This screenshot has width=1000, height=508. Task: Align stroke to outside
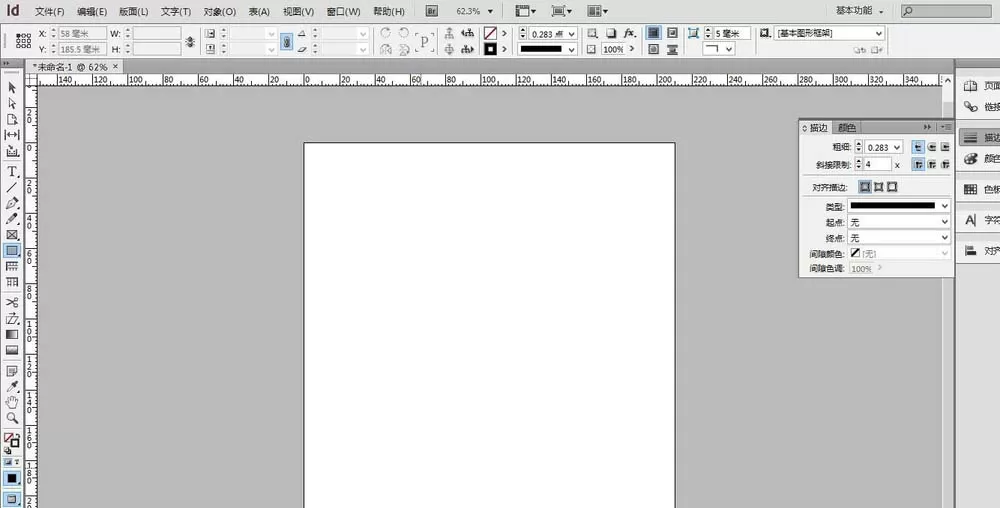coord(892,187)
